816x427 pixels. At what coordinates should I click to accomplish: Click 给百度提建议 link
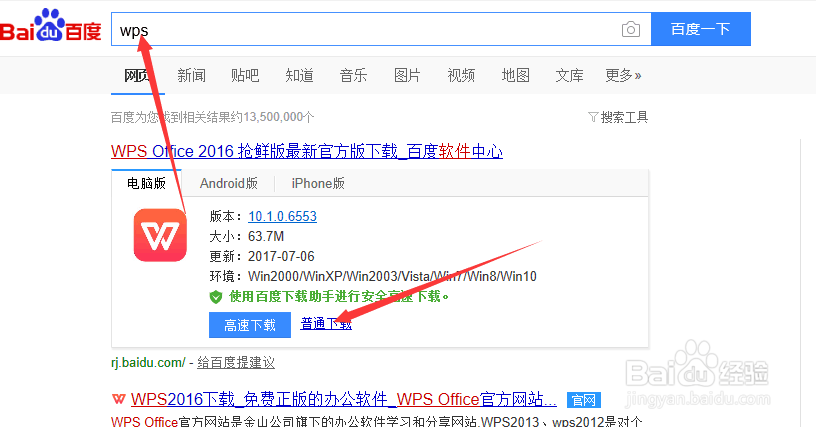[236, 363]
